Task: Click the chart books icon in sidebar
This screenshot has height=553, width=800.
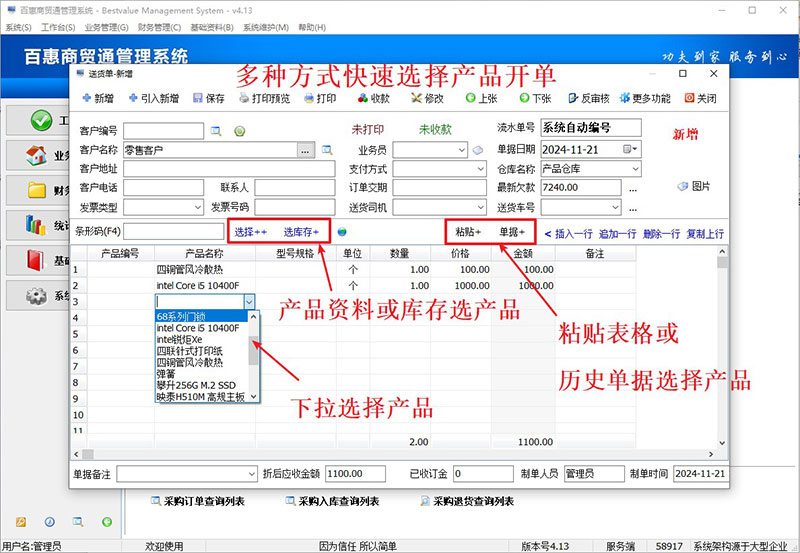Action: tap(36, 224)
